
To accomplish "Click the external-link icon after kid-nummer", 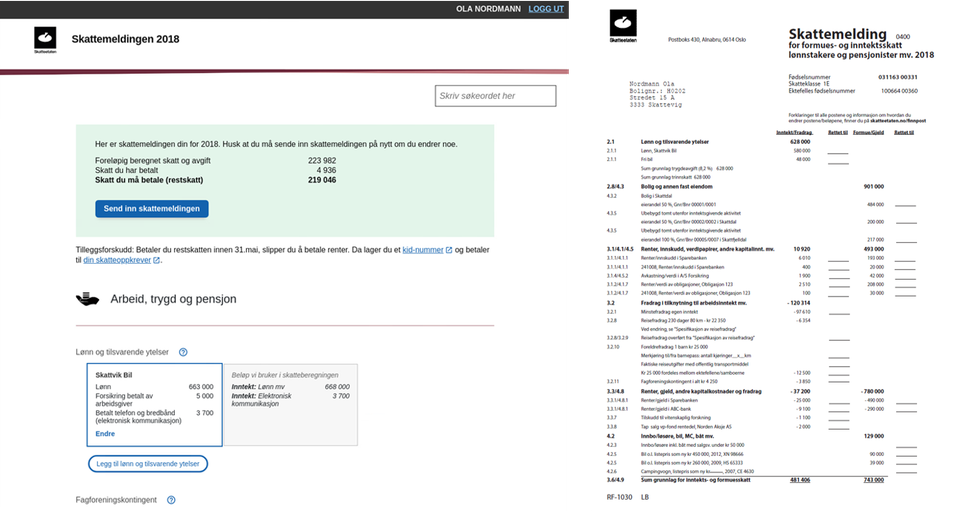I will (449, 249).
